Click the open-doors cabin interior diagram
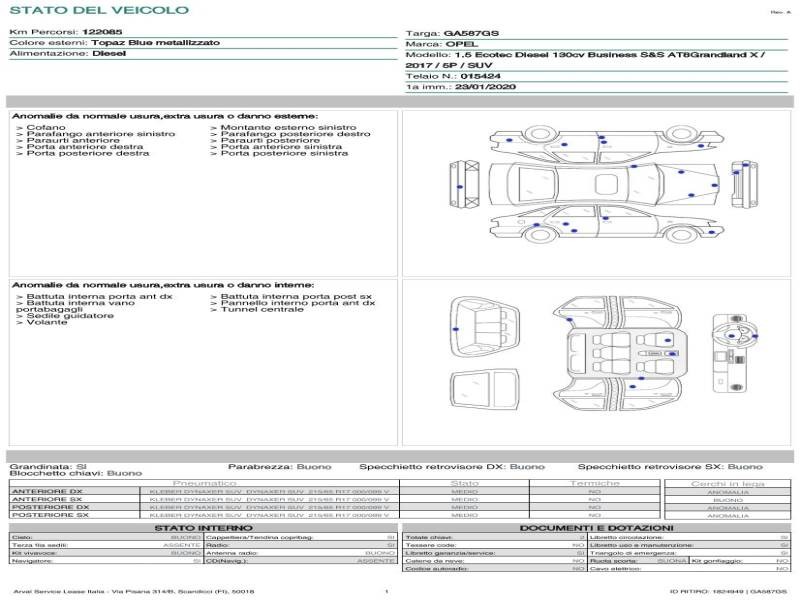The image size is (800, 600). coord(620,354)
